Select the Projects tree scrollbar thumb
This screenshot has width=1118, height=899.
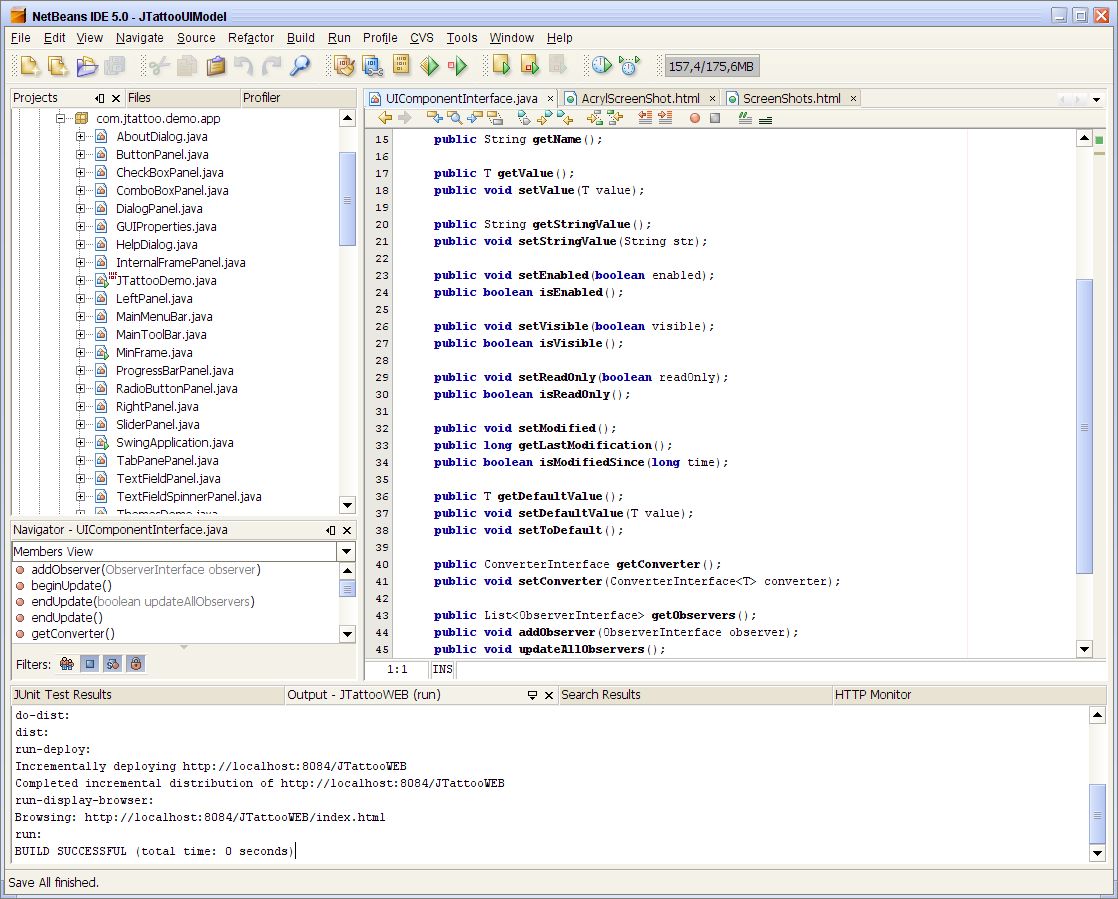click(x=347, y=200)
